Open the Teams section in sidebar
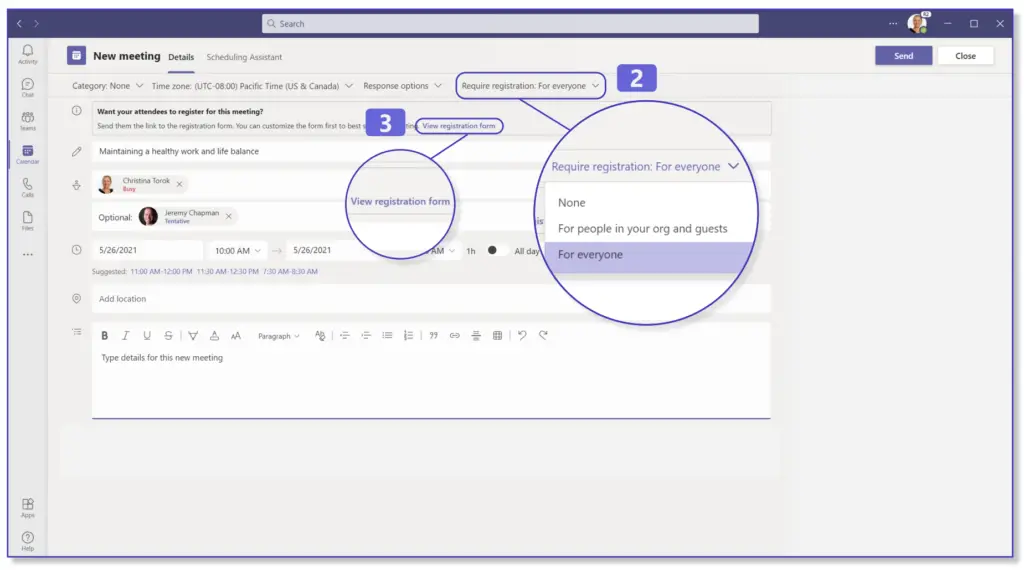Image resolution: width=1024 pixels, height=570 pixels. [x=27, y=121]
